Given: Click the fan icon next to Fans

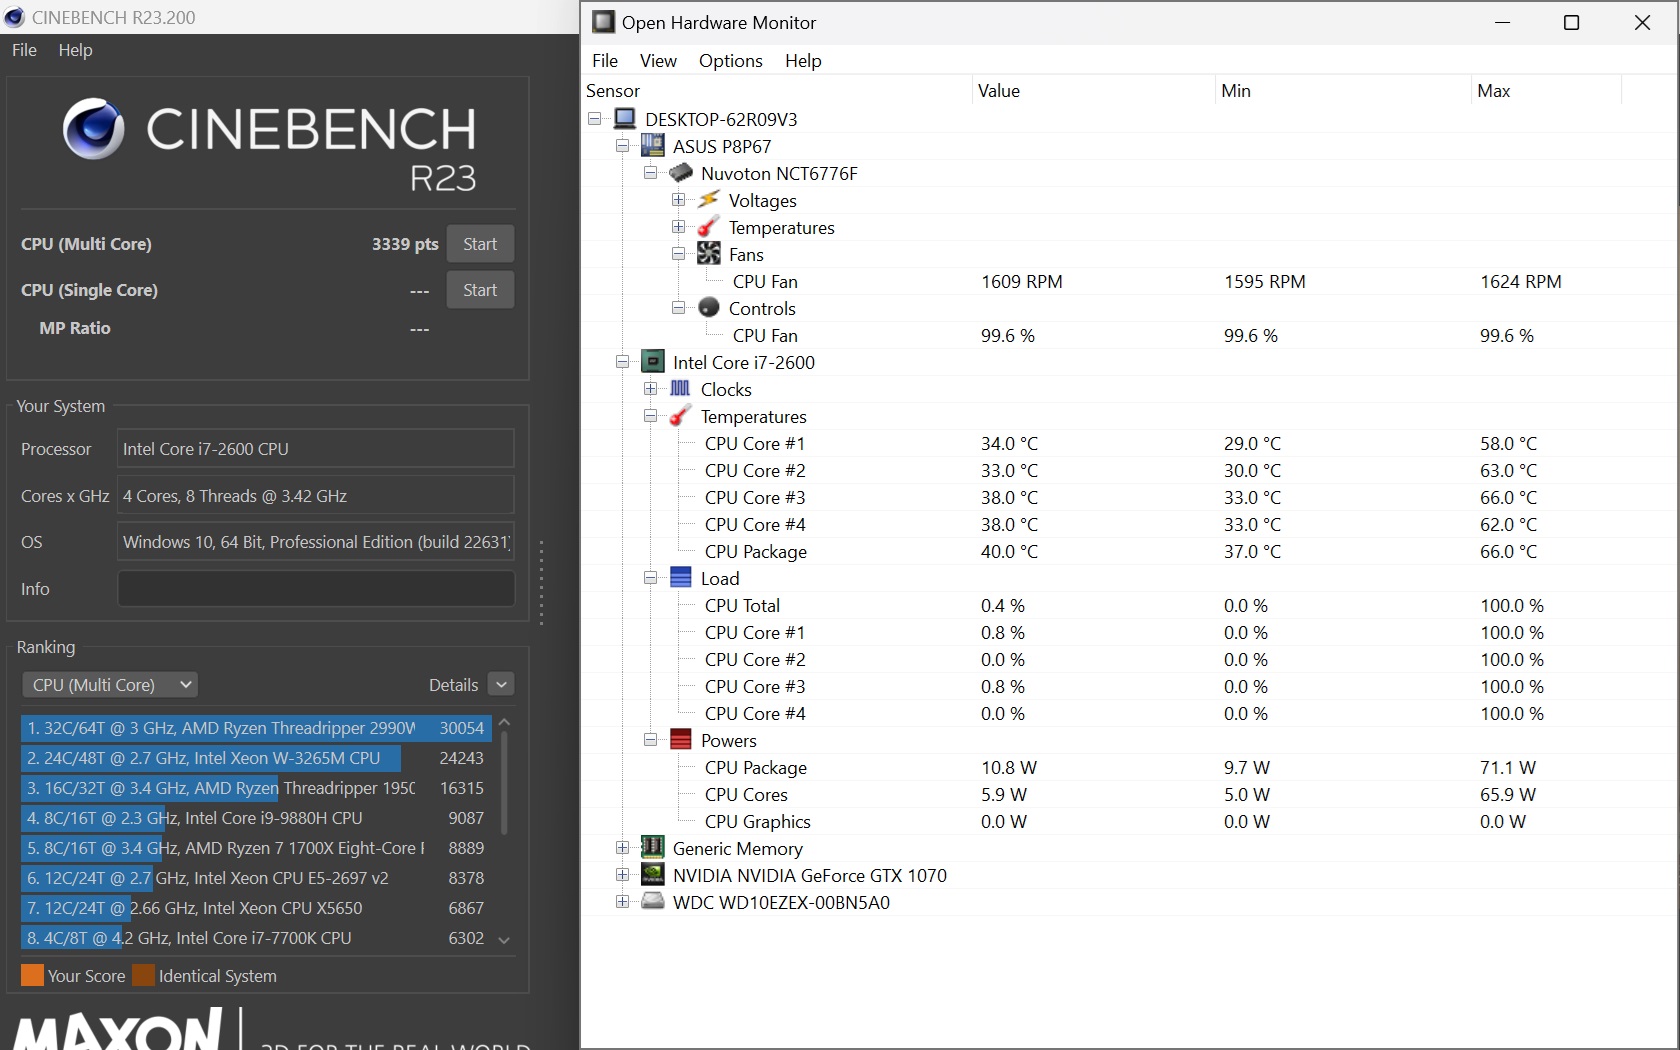Looking at the screenshot, I should click(709, 254).
